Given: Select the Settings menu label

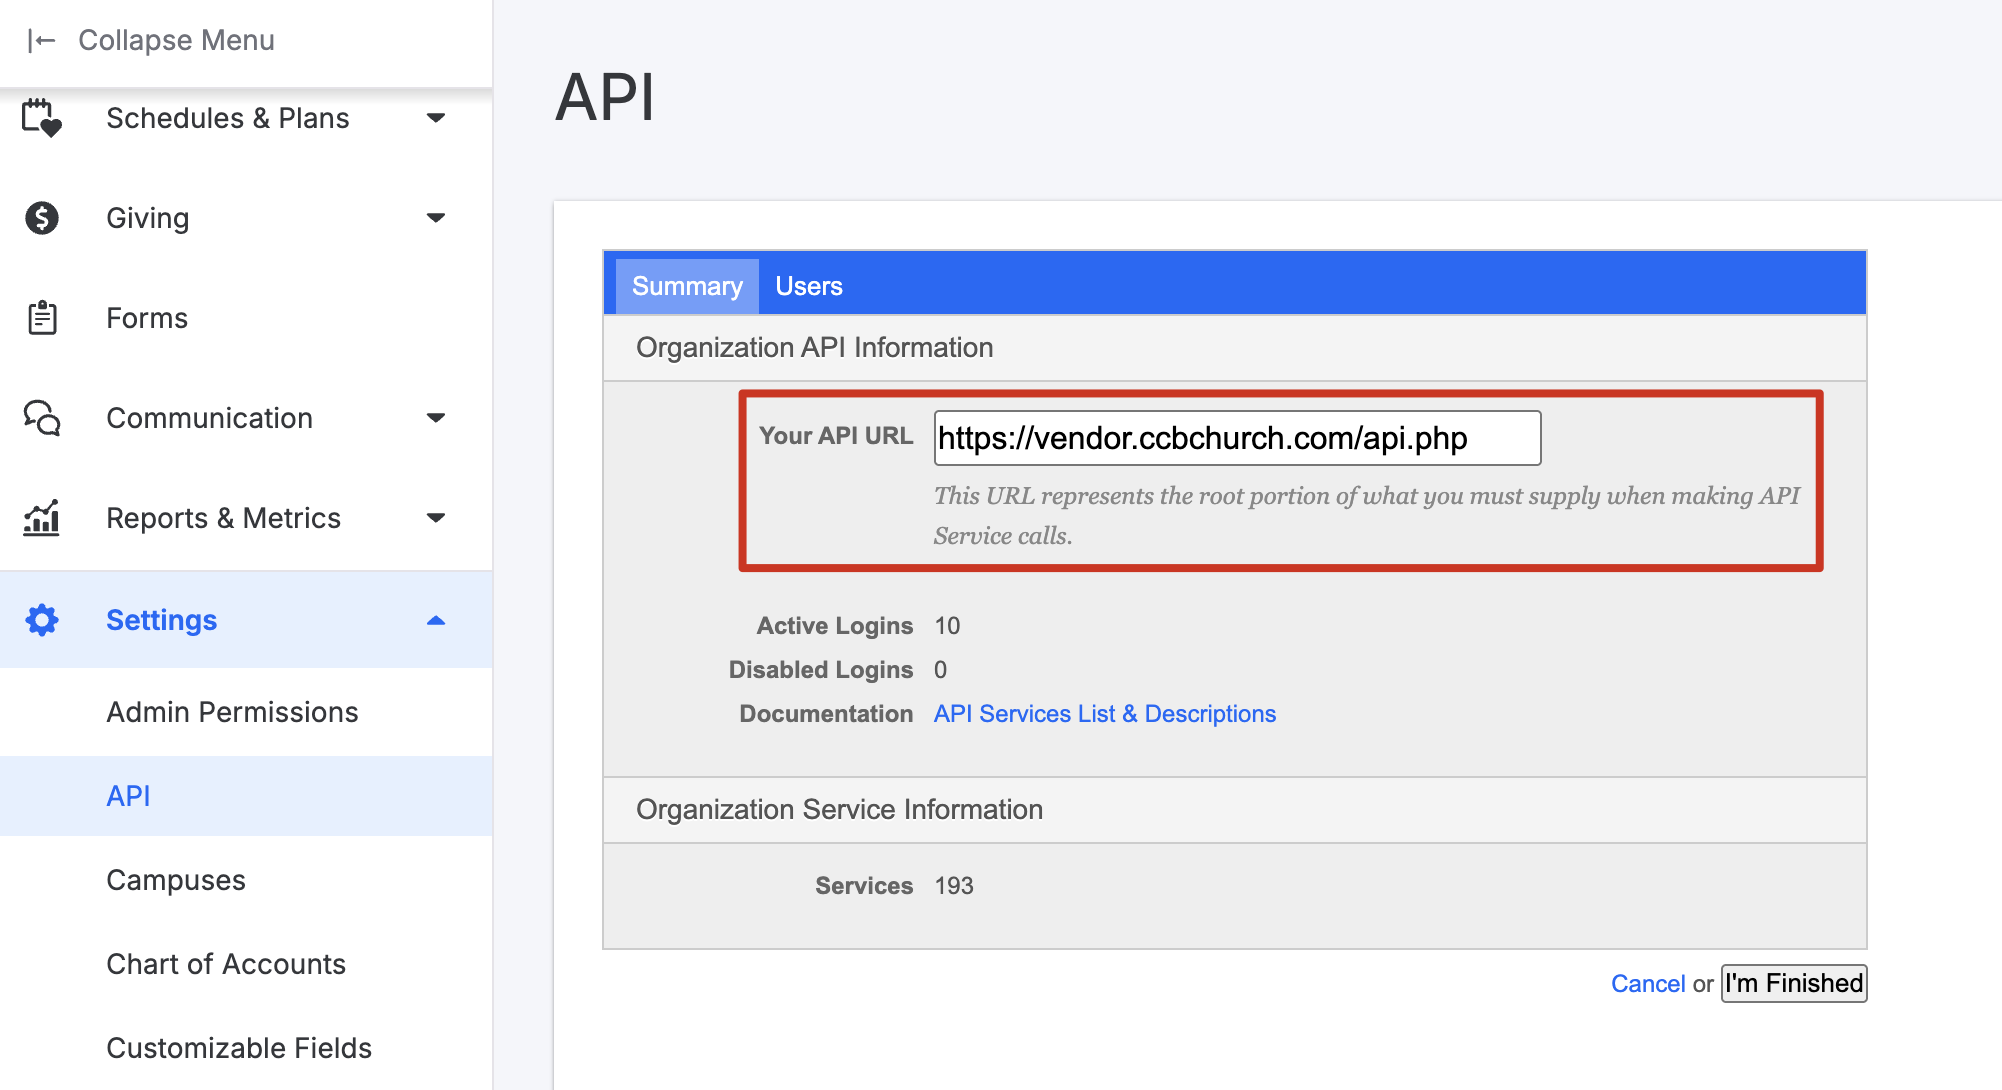Looking at the screenshot, I should [x=162, y=620].
